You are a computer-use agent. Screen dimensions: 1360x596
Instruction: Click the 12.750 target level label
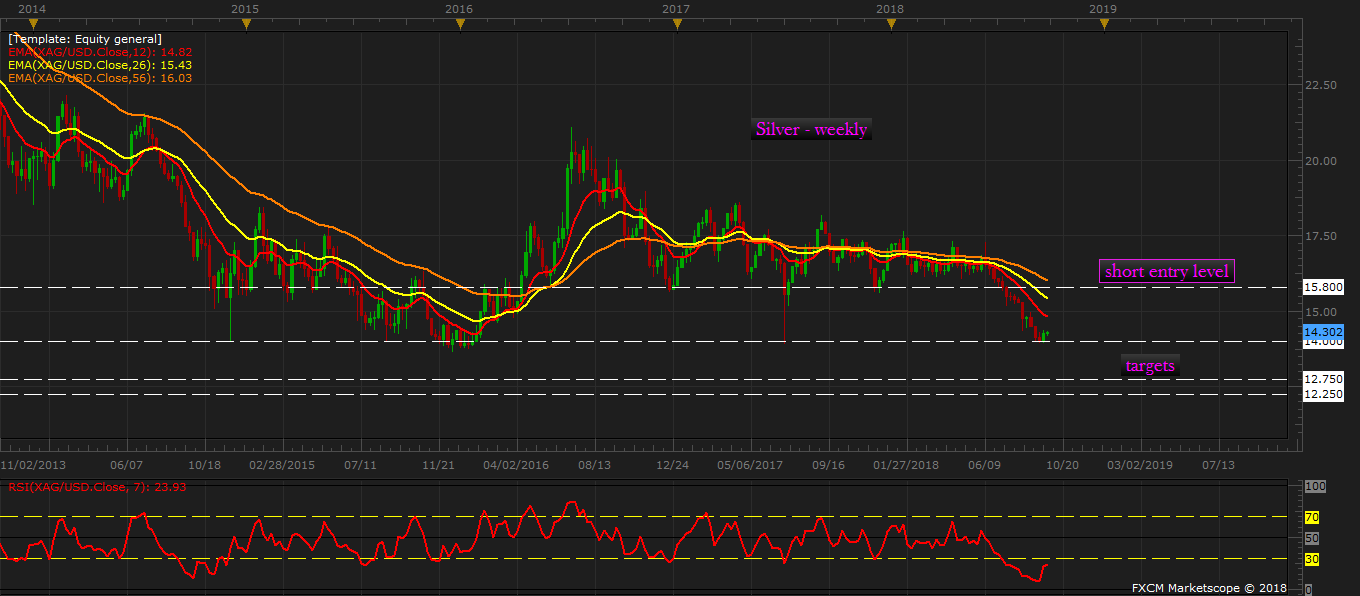click(1322, 379)
